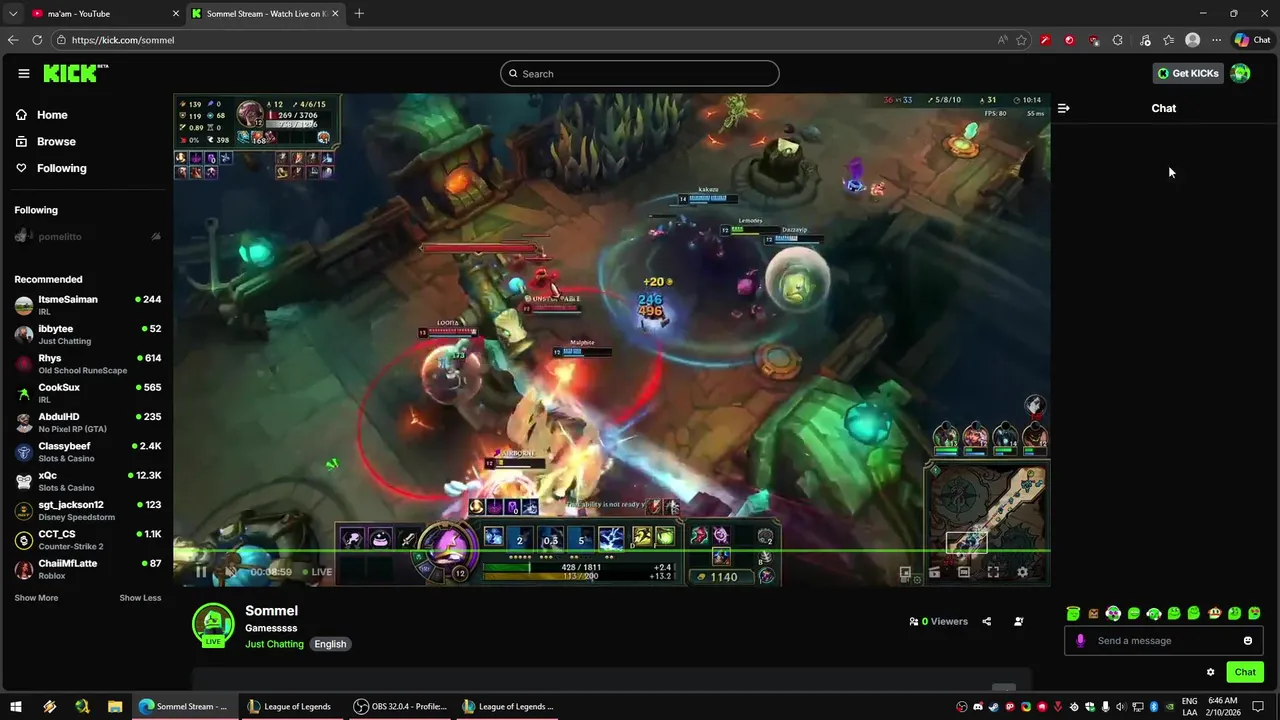Viewport: 1280px width, 720px height.
Task: Click the English language tag
Action: click(330, 644)
